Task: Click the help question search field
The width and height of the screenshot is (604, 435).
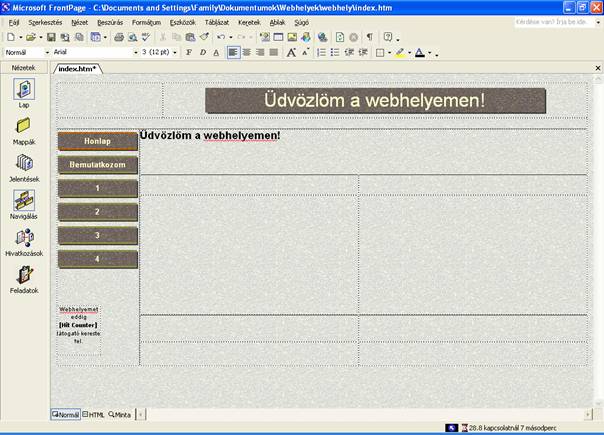Action: [553, 21]
